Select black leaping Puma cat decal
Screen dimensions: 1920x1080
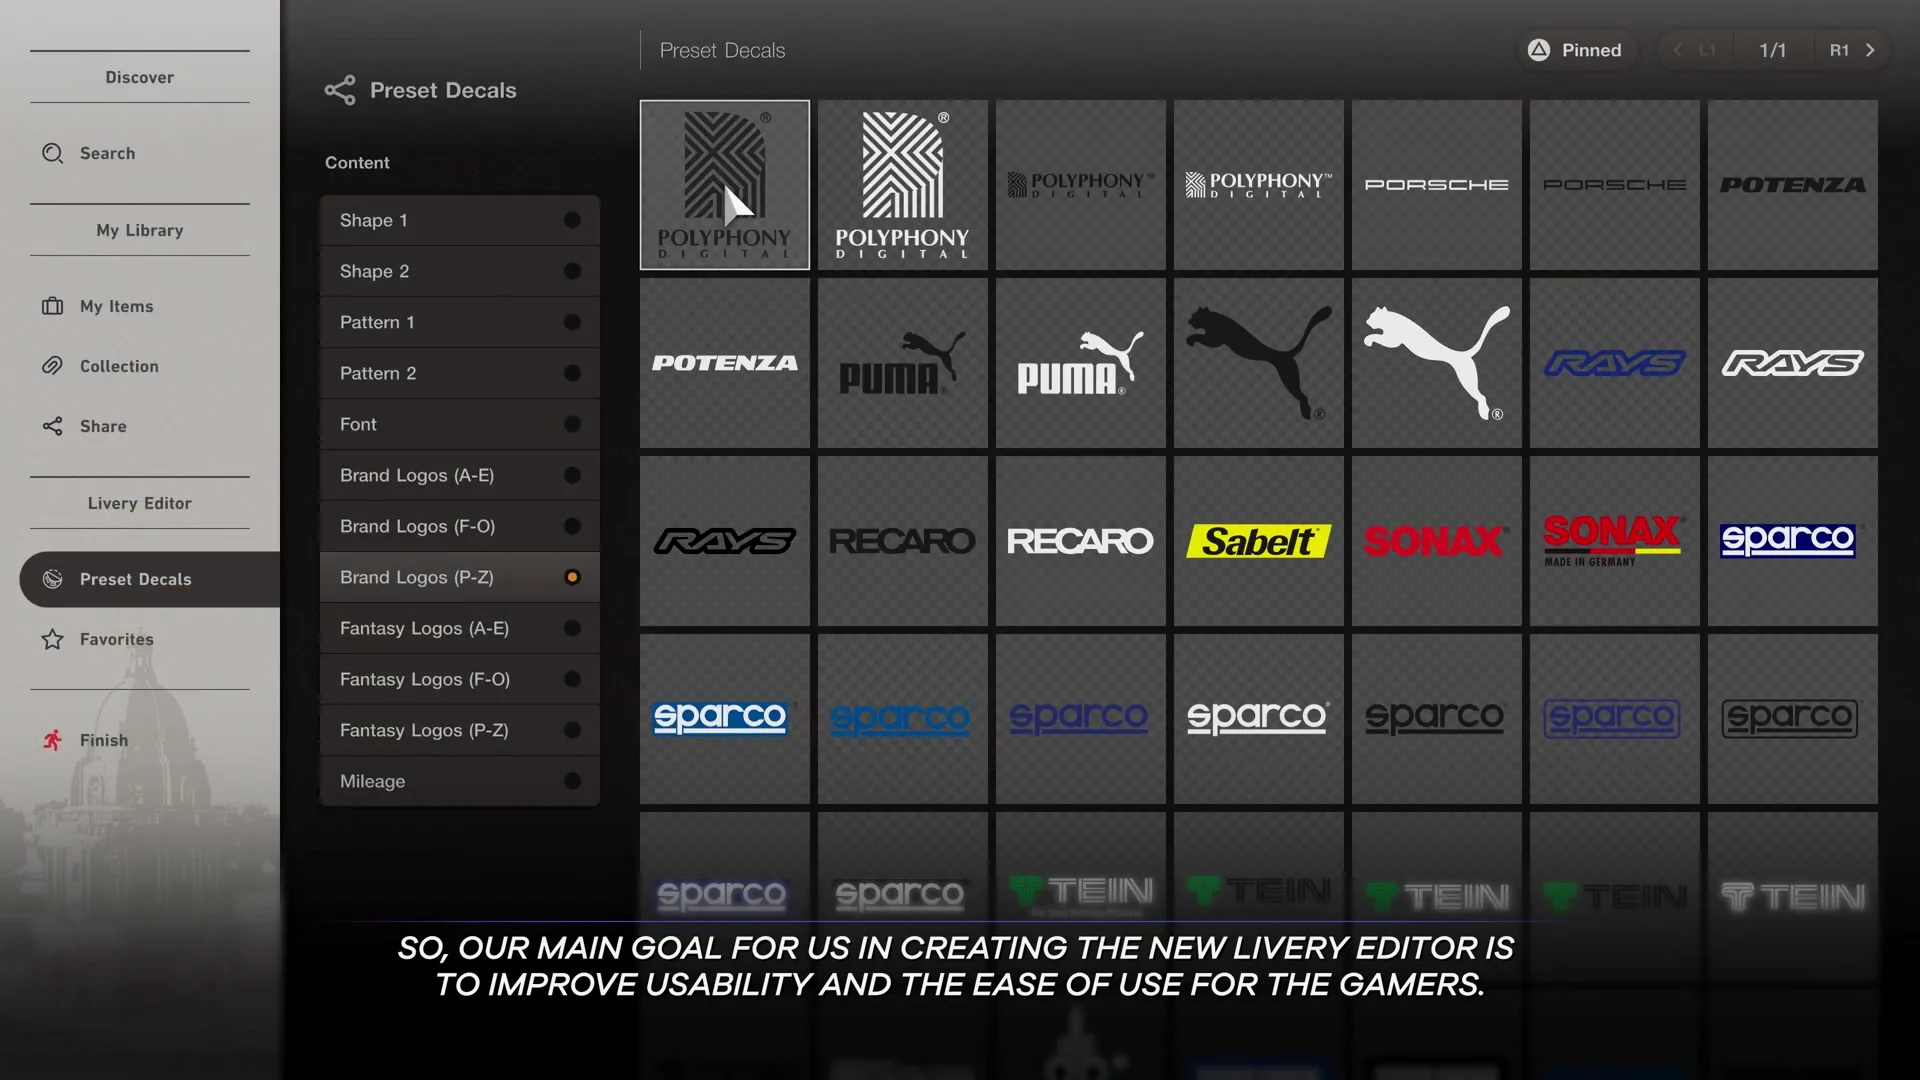[x=1259, y=363]
